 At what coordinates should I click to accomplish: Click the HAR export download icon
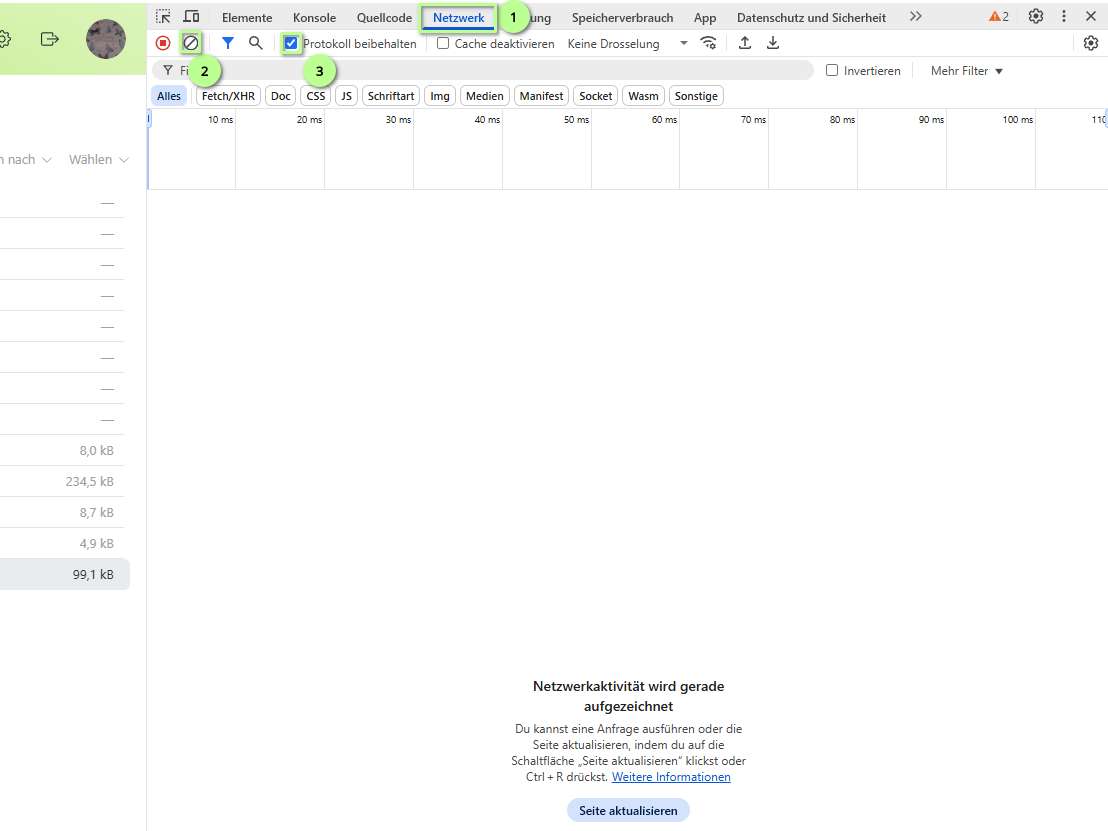(773, 43)
